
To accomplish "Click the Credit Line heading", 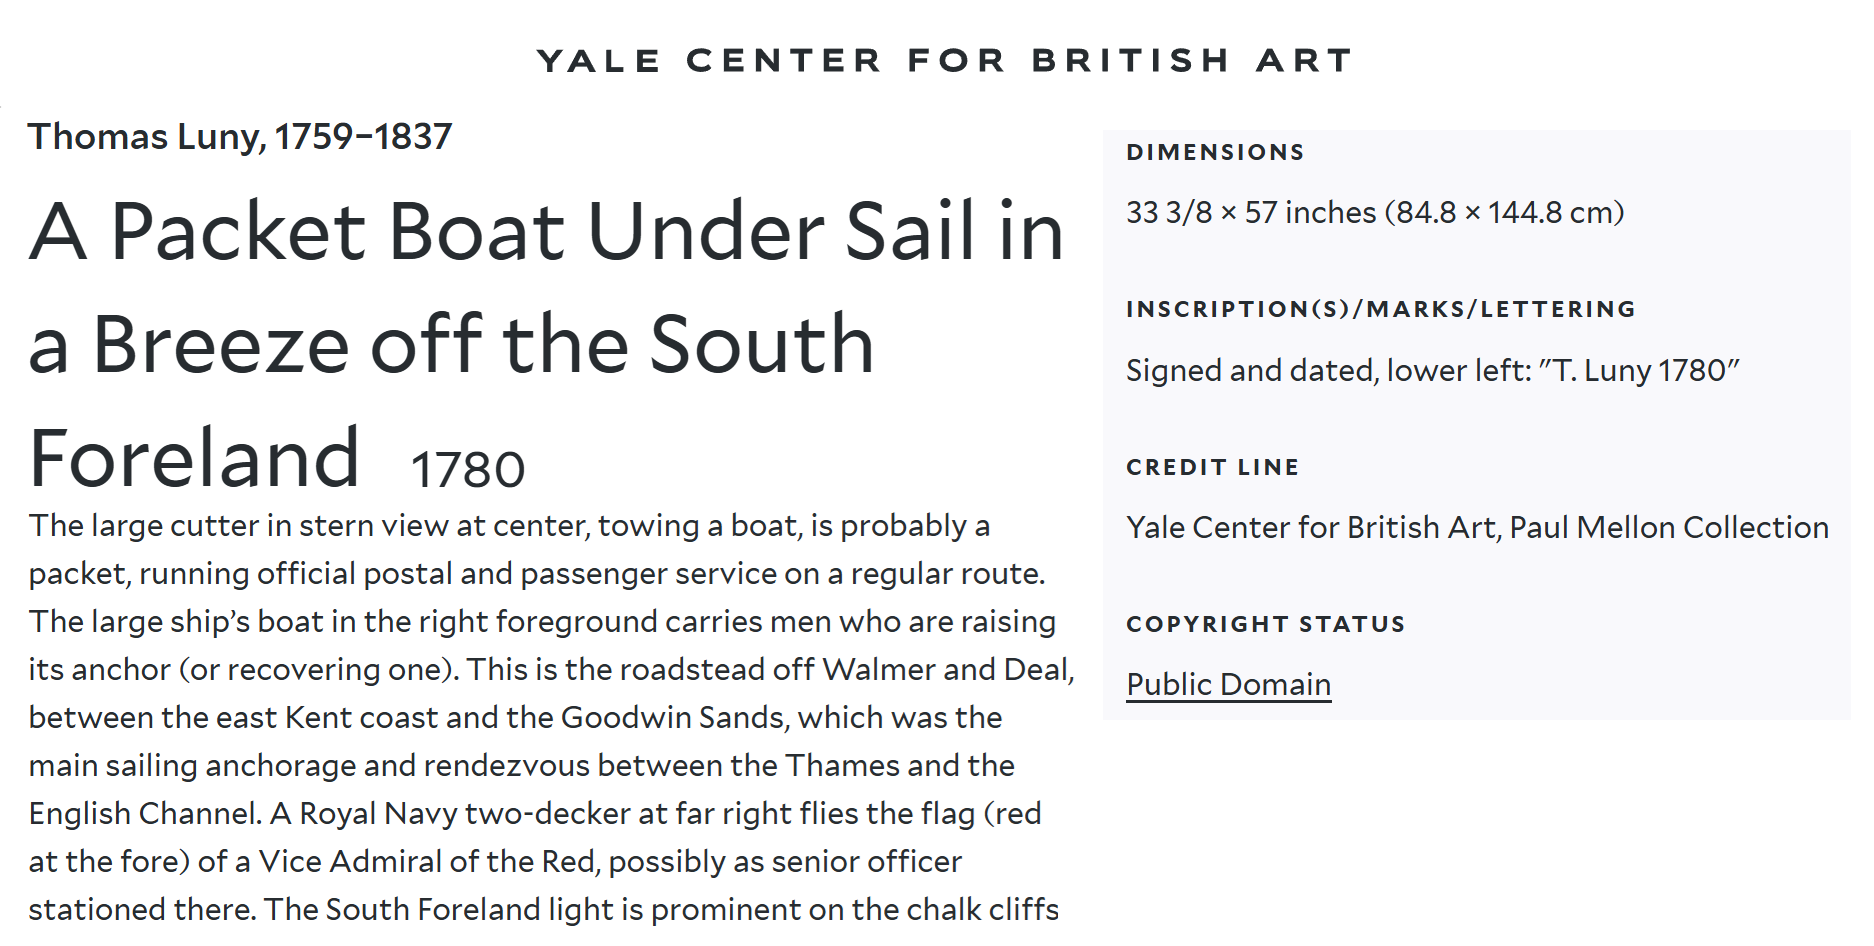I will 1212,468.
